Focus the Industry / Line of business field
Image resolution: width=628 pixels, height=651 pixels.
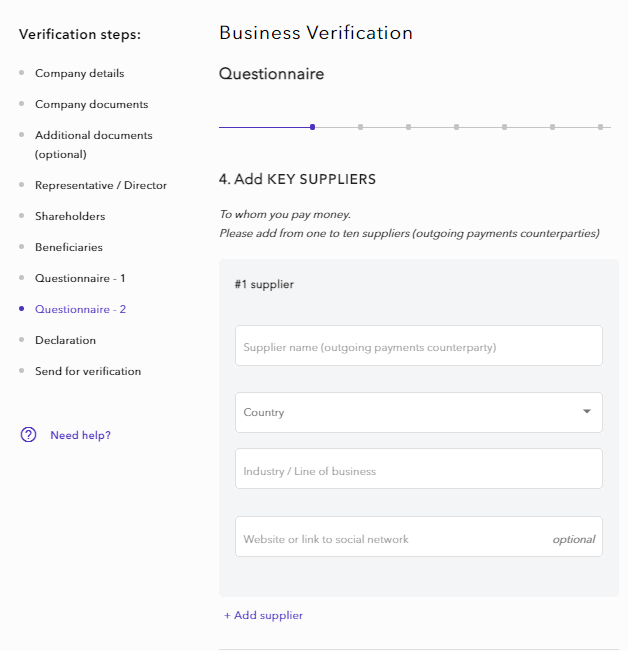click(x=418, y=469)
